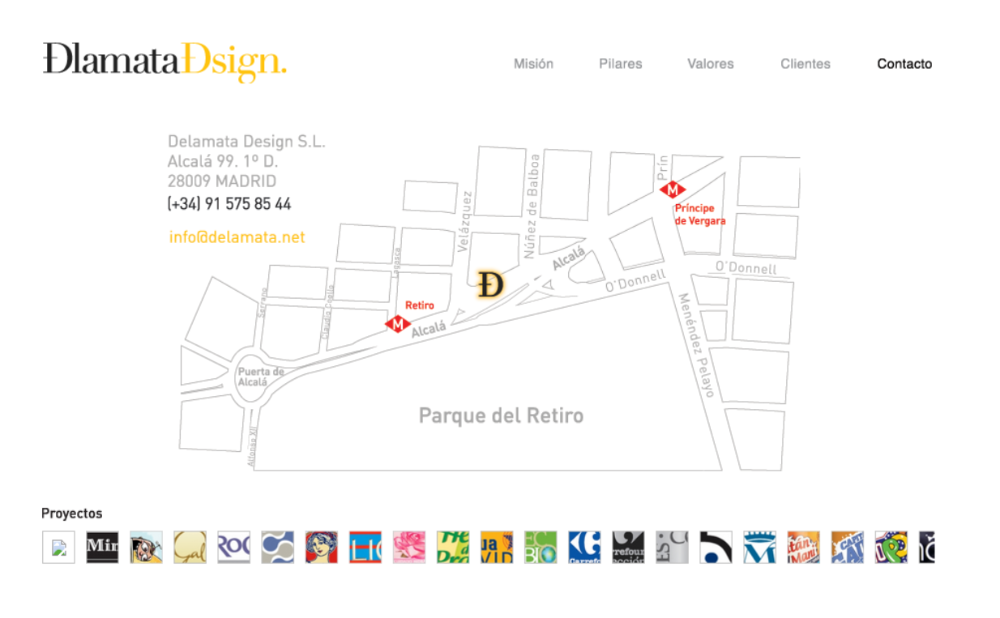Open the art nouveau woman portrait thumbnail

point(321,547)
